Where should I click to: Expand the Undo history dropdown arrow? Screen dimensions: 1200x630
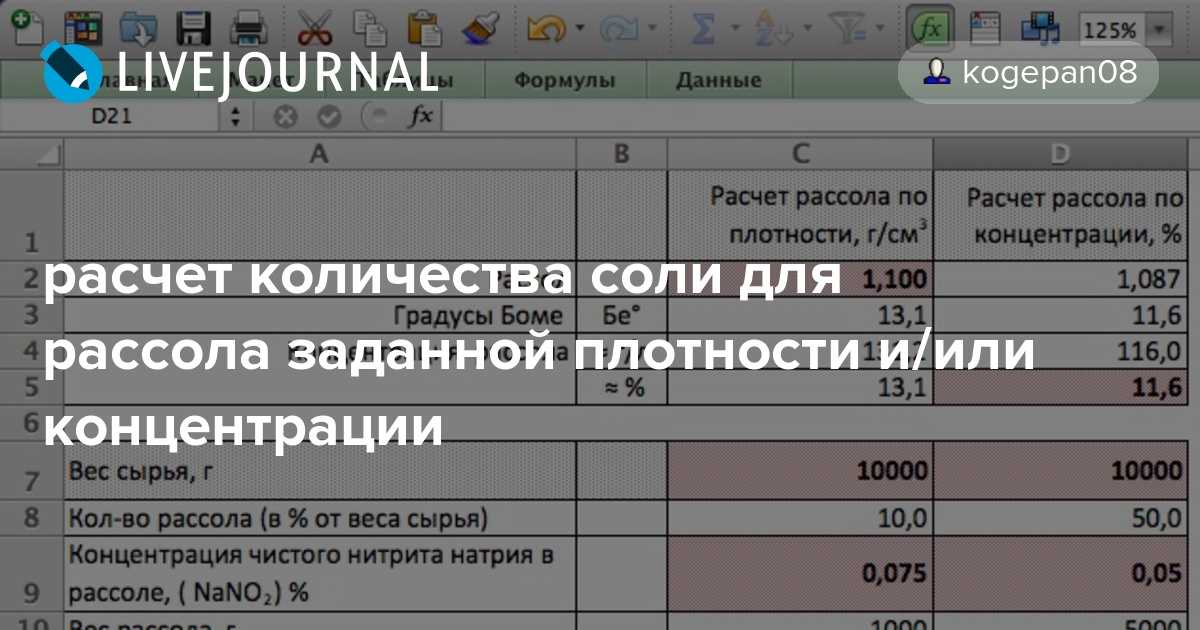[579, 29]
